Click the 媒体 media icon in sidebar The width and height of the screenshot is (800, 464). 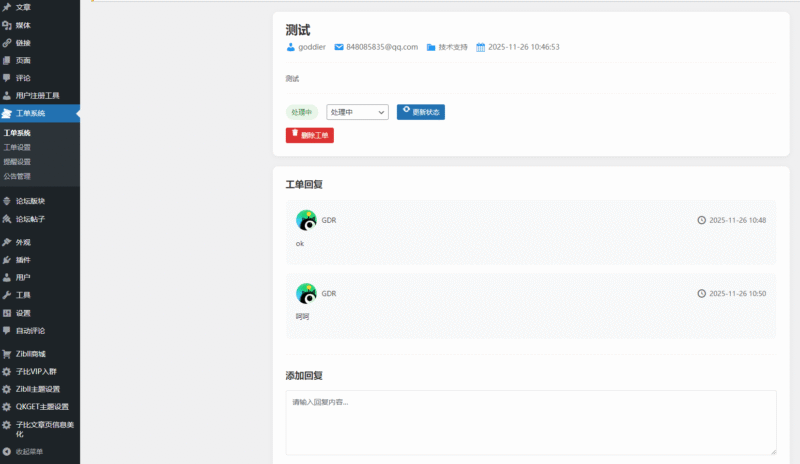(7, 24)
